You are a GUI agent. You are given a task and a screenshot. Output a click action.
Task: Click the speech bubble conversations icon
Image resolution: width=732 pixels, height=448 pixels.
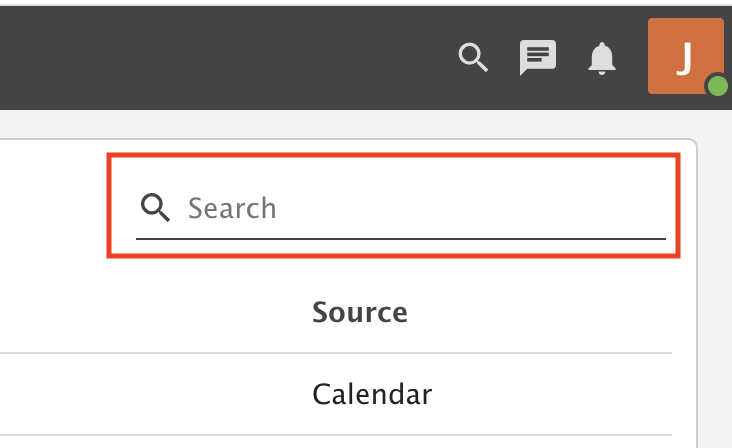pyautogui.click(x=538, y=57)
